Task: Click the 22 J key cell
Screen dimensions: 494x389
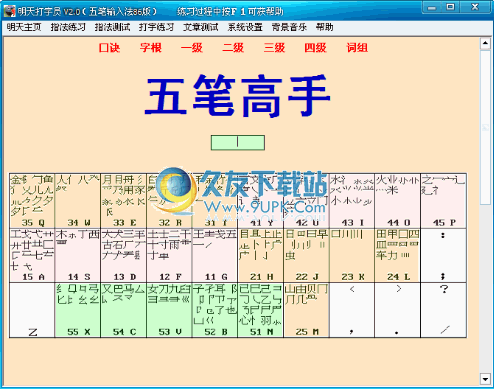Action: (x=306, y=255)
